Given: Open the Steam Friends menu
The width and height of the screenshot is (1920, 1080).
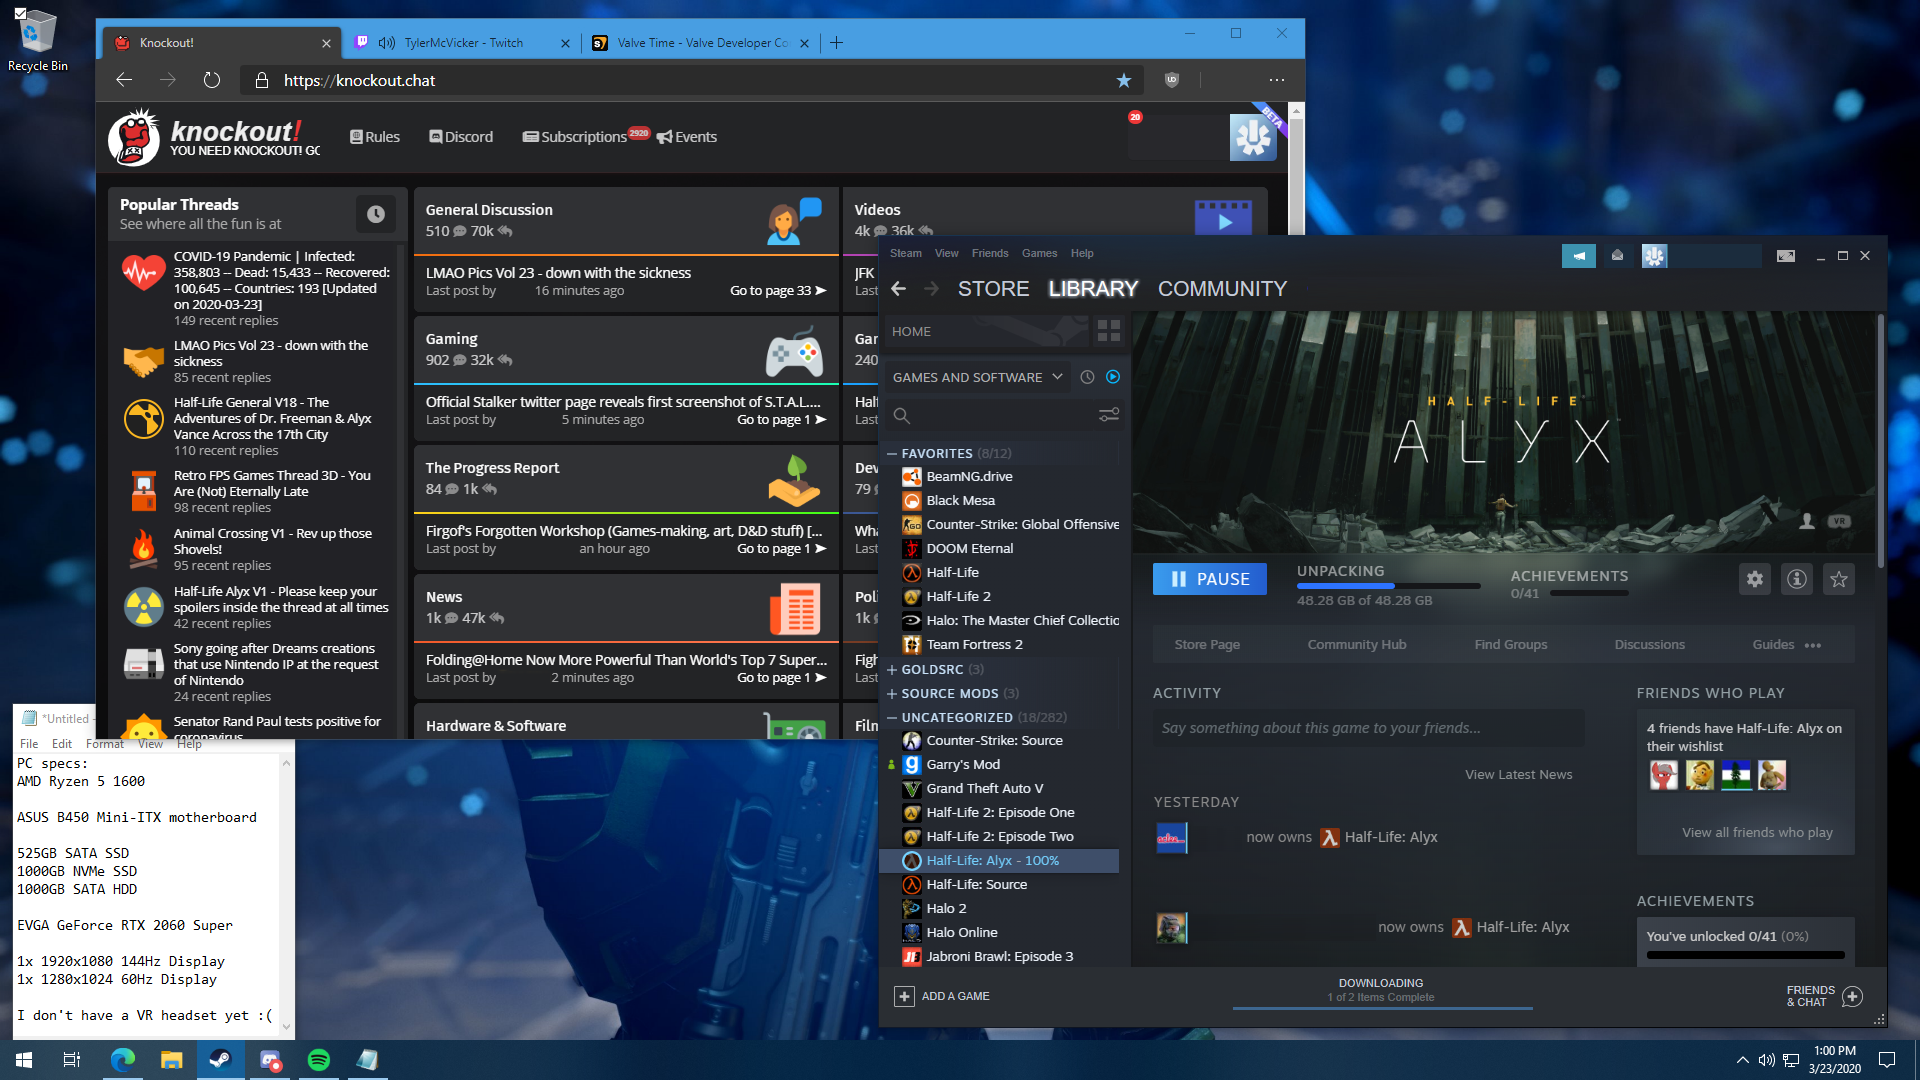Looking at the screenshot, I should 989,253.
